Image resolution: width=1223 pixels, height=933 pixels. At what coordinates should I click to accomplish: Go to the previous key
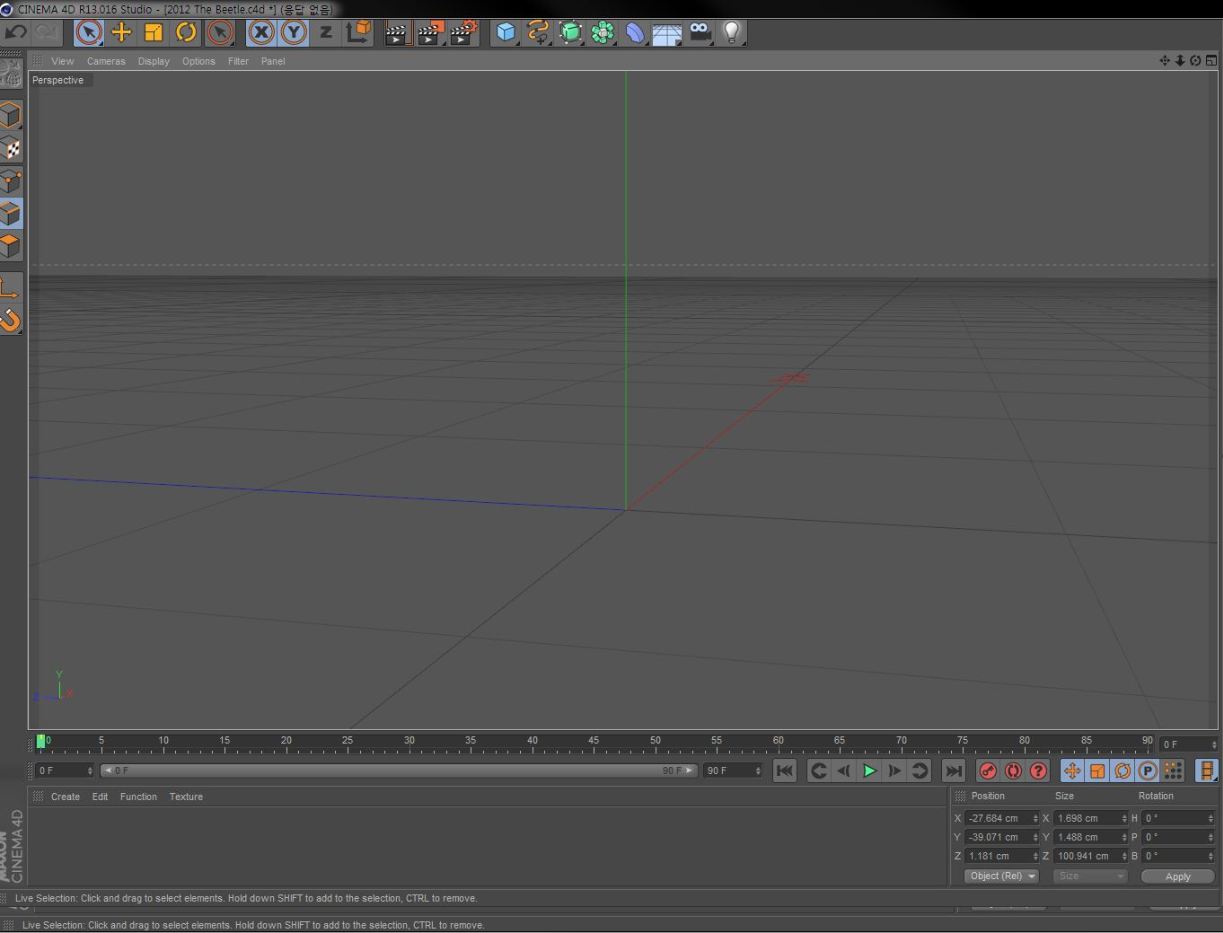click(x=818, y=771)
